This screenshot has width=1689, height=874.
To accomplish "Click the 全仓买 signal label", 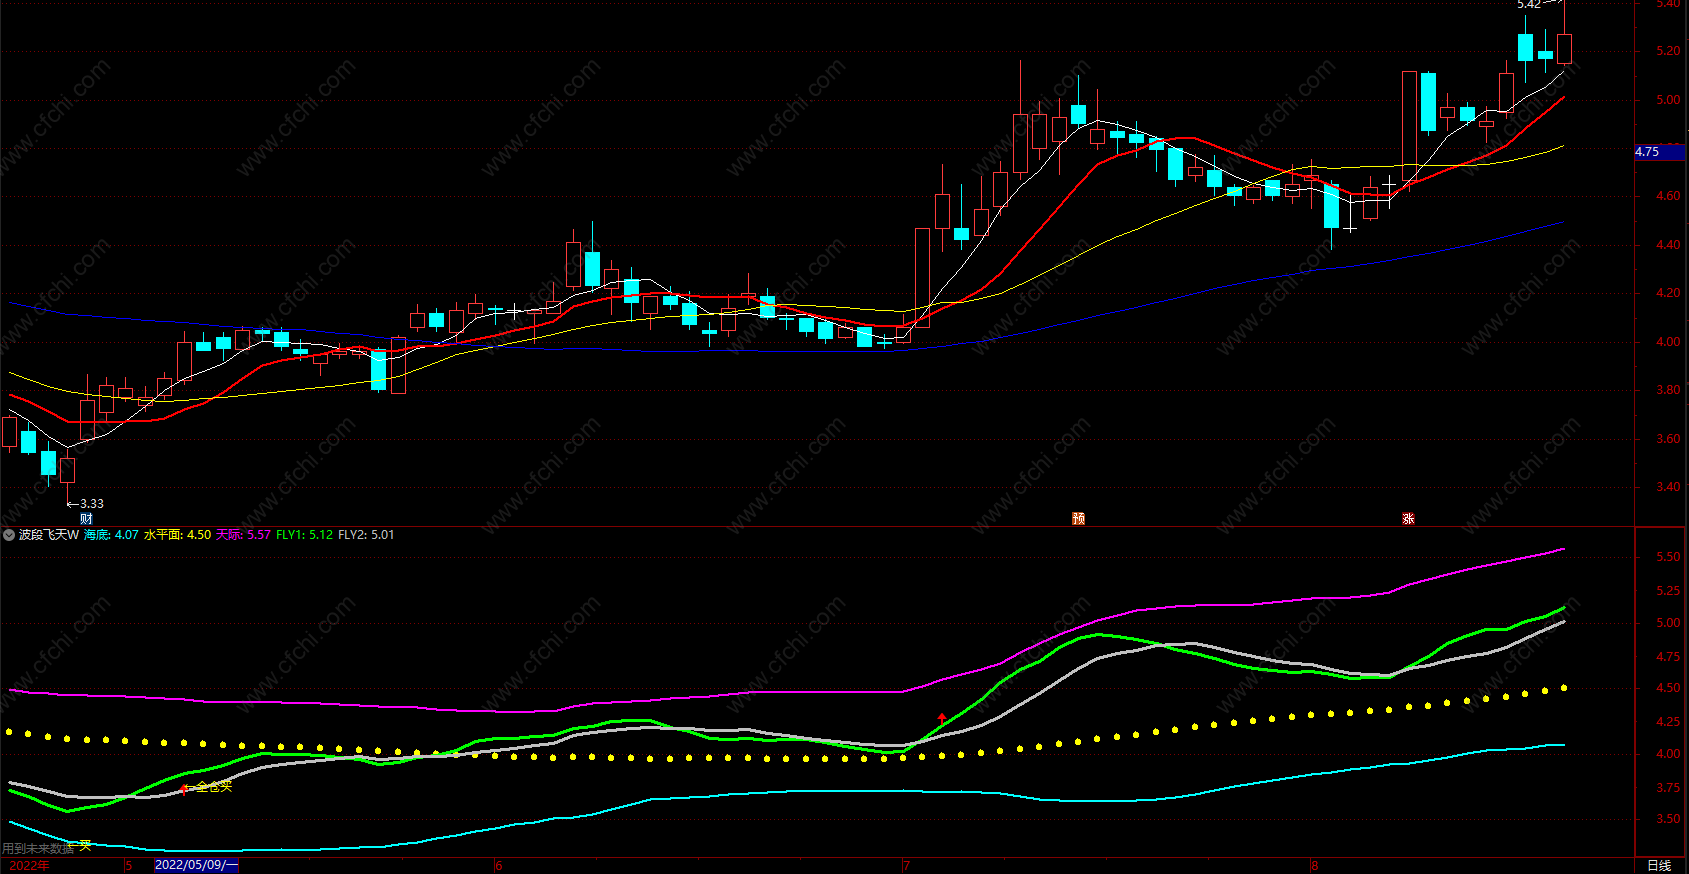I will tap(213, 787).
